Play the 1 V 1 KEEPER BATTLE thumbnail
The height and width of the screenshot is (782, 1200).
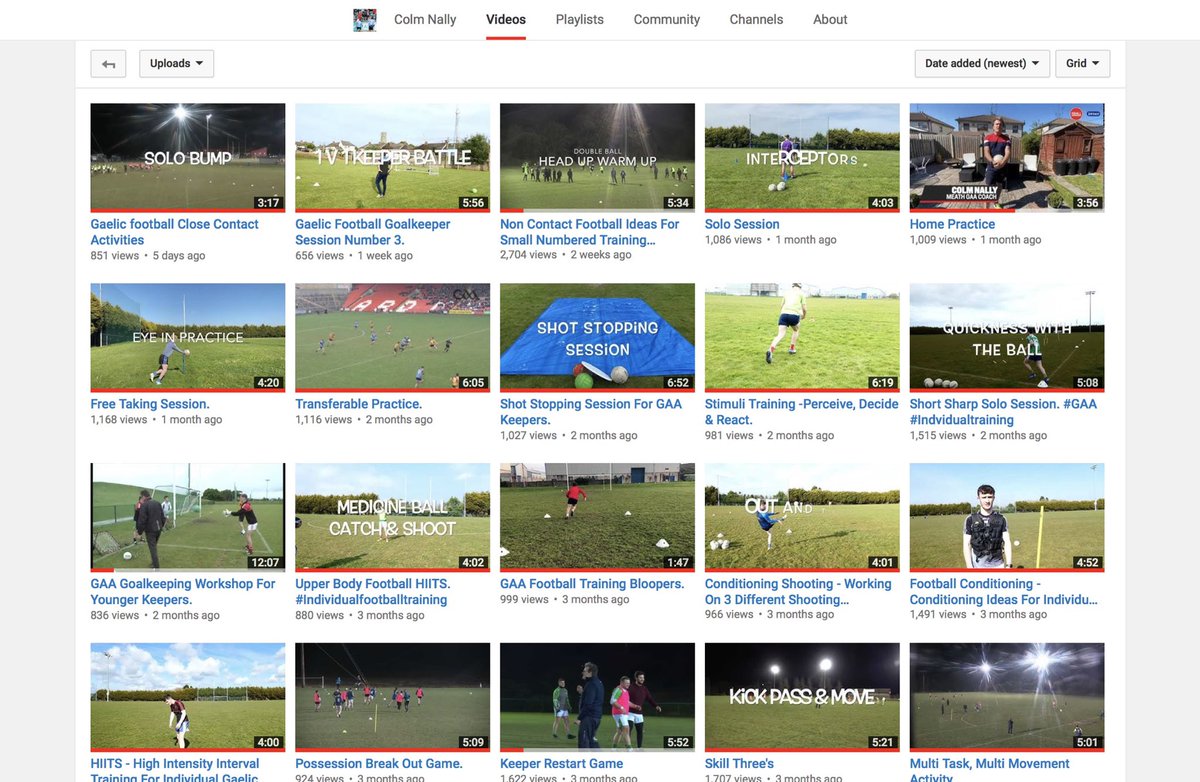pos(393,158)
